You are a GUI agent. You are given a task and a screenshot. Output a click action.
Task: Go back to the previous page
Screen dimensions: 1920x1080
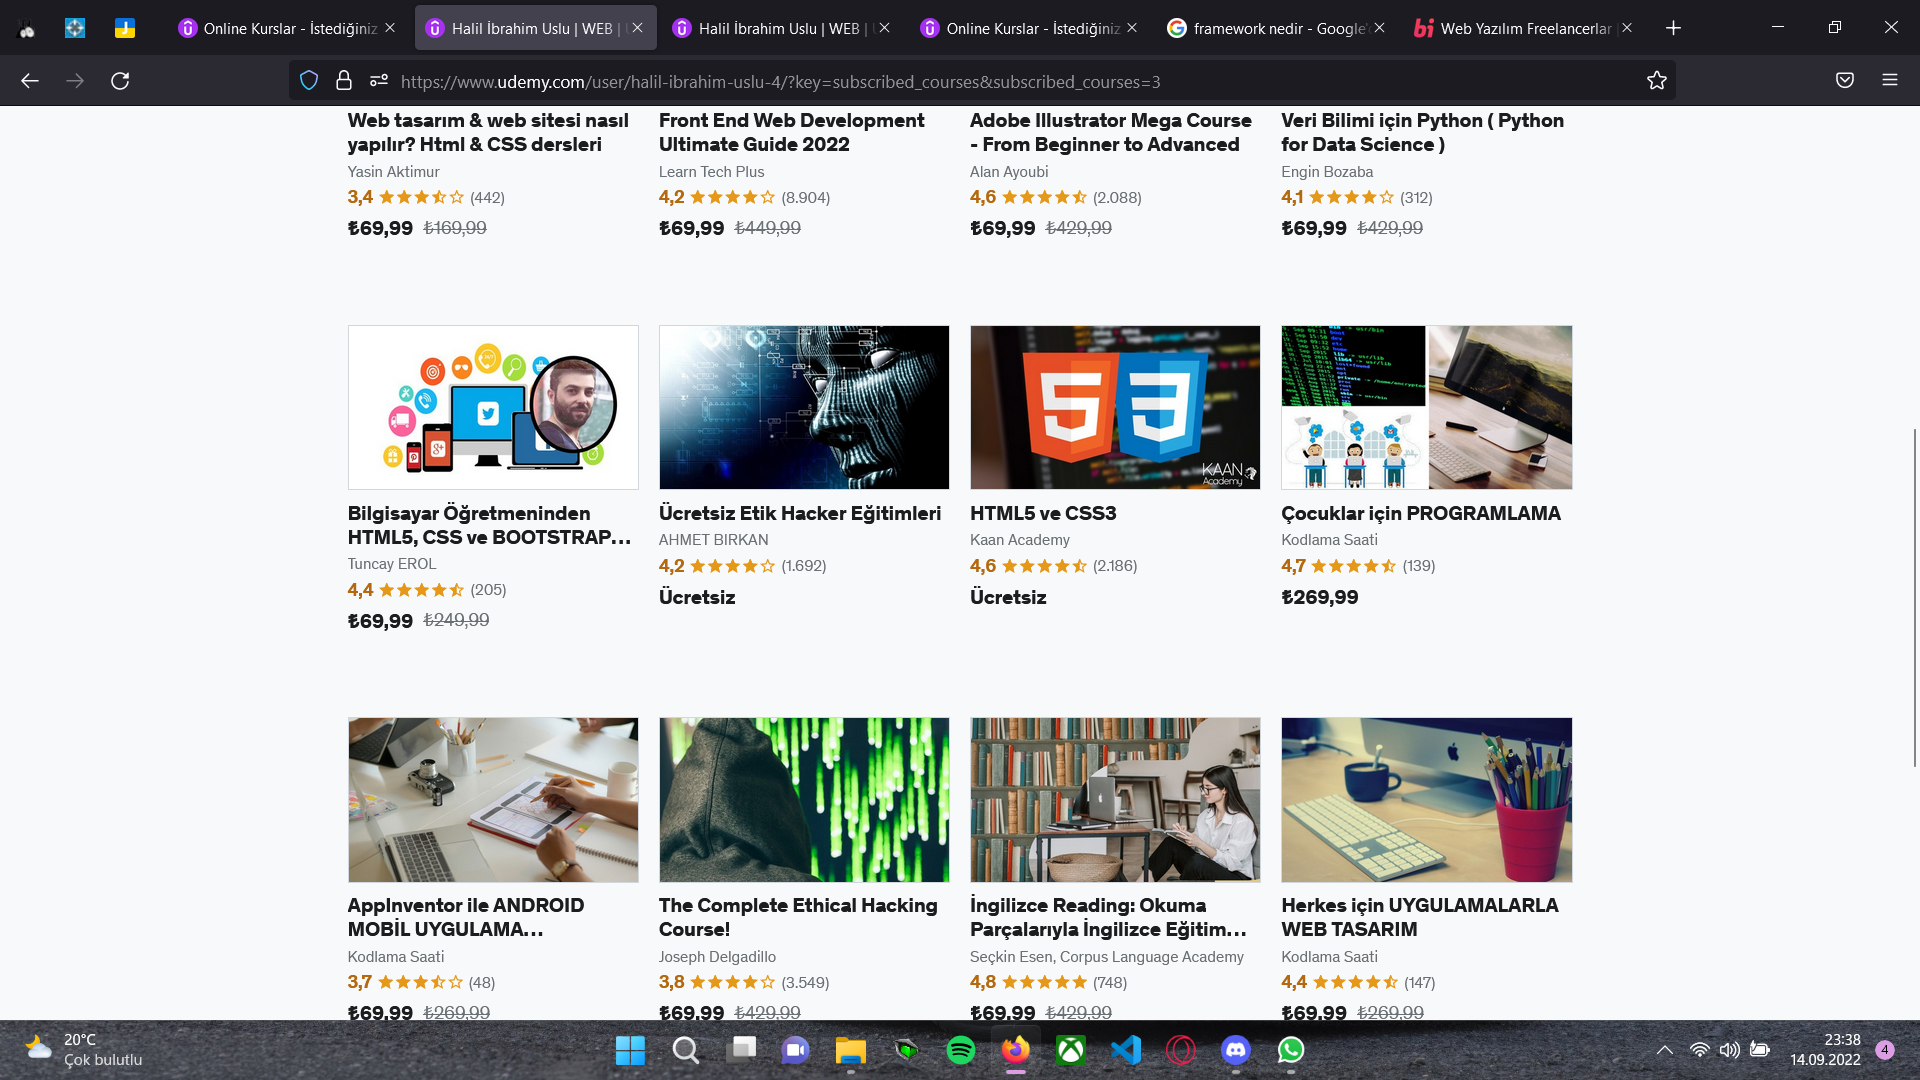30,81
